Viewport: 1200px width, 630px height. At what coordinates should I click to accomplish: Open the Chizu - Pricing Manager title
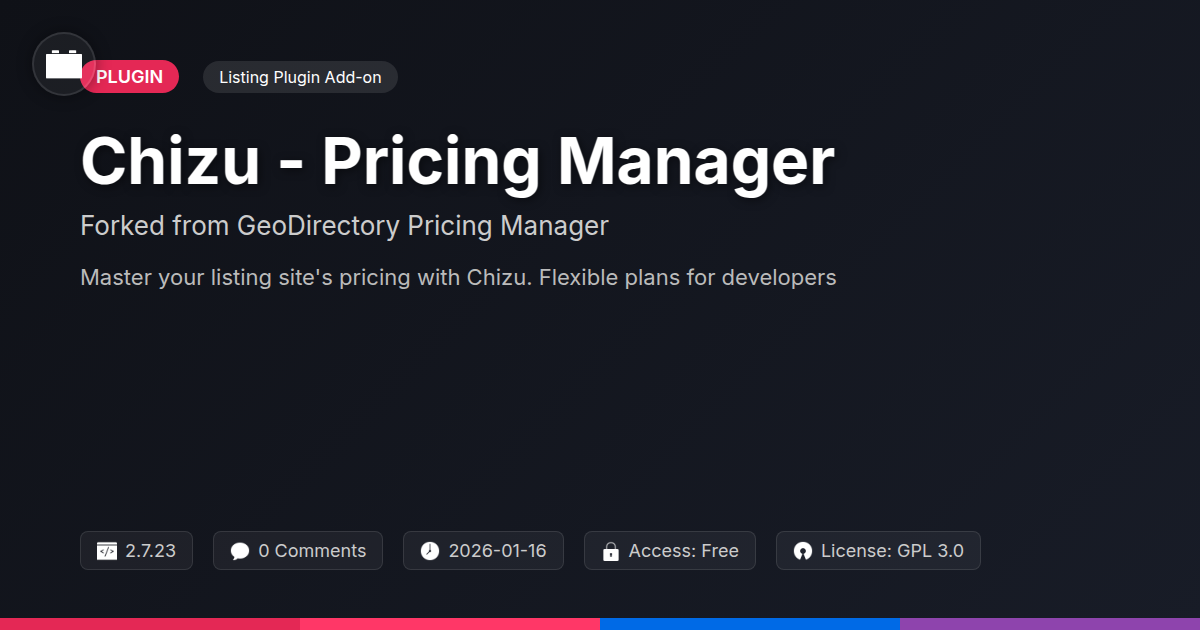(x=457, y=161)
